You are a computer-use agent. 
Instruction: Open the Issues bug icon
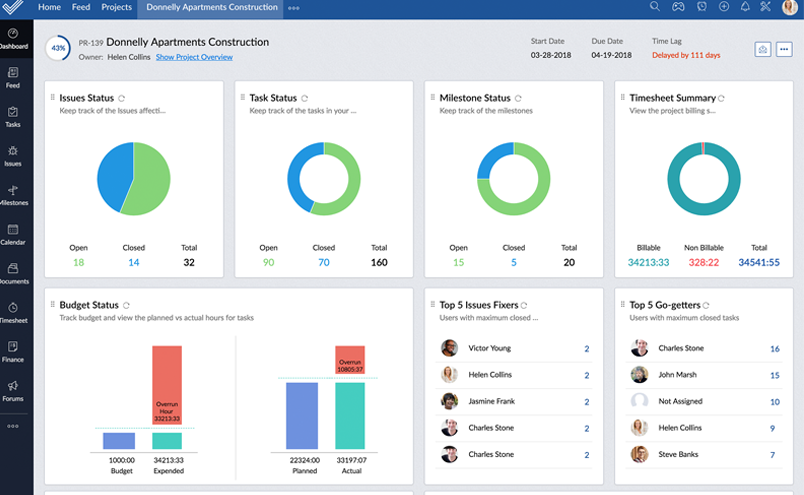click(13, 151)
